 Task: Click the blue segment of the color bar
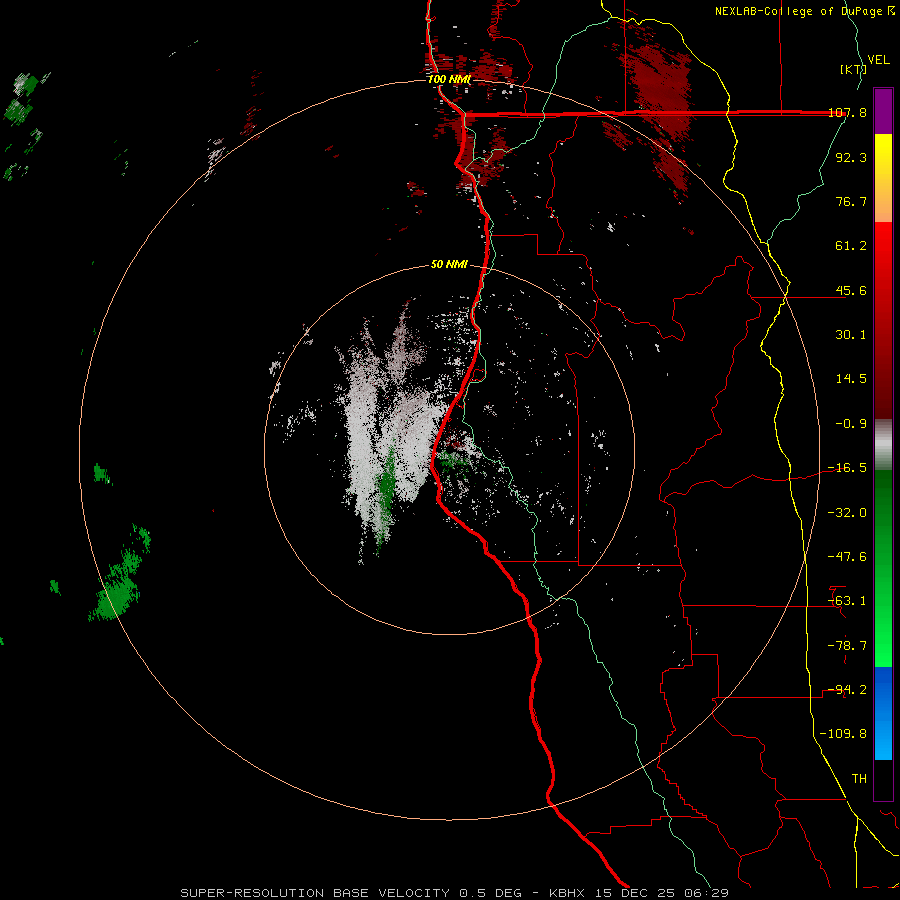click(x=883, y=713)
